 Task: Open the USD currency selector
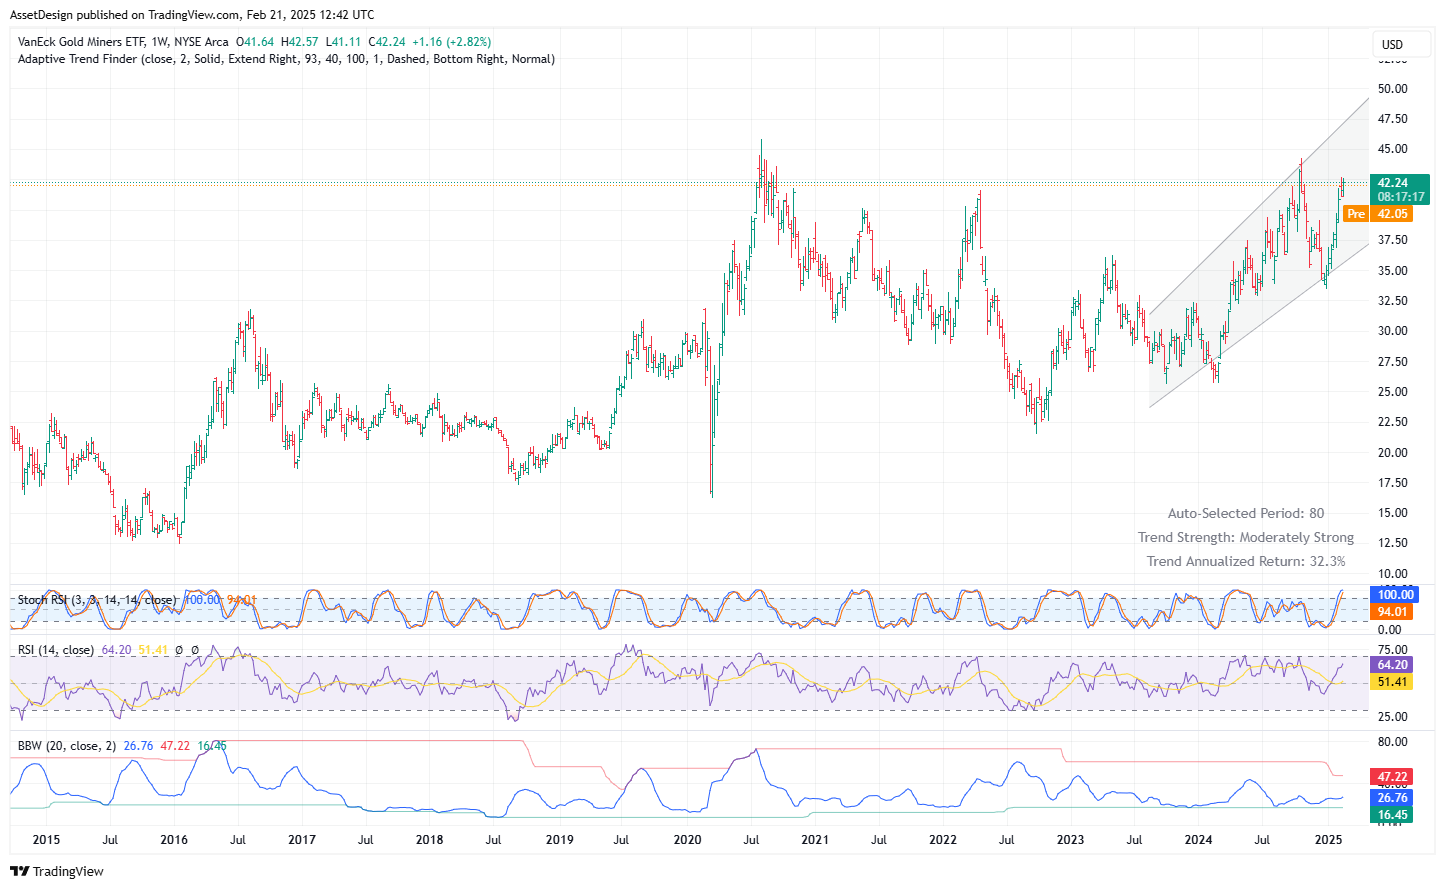[x=1401, y=45]
